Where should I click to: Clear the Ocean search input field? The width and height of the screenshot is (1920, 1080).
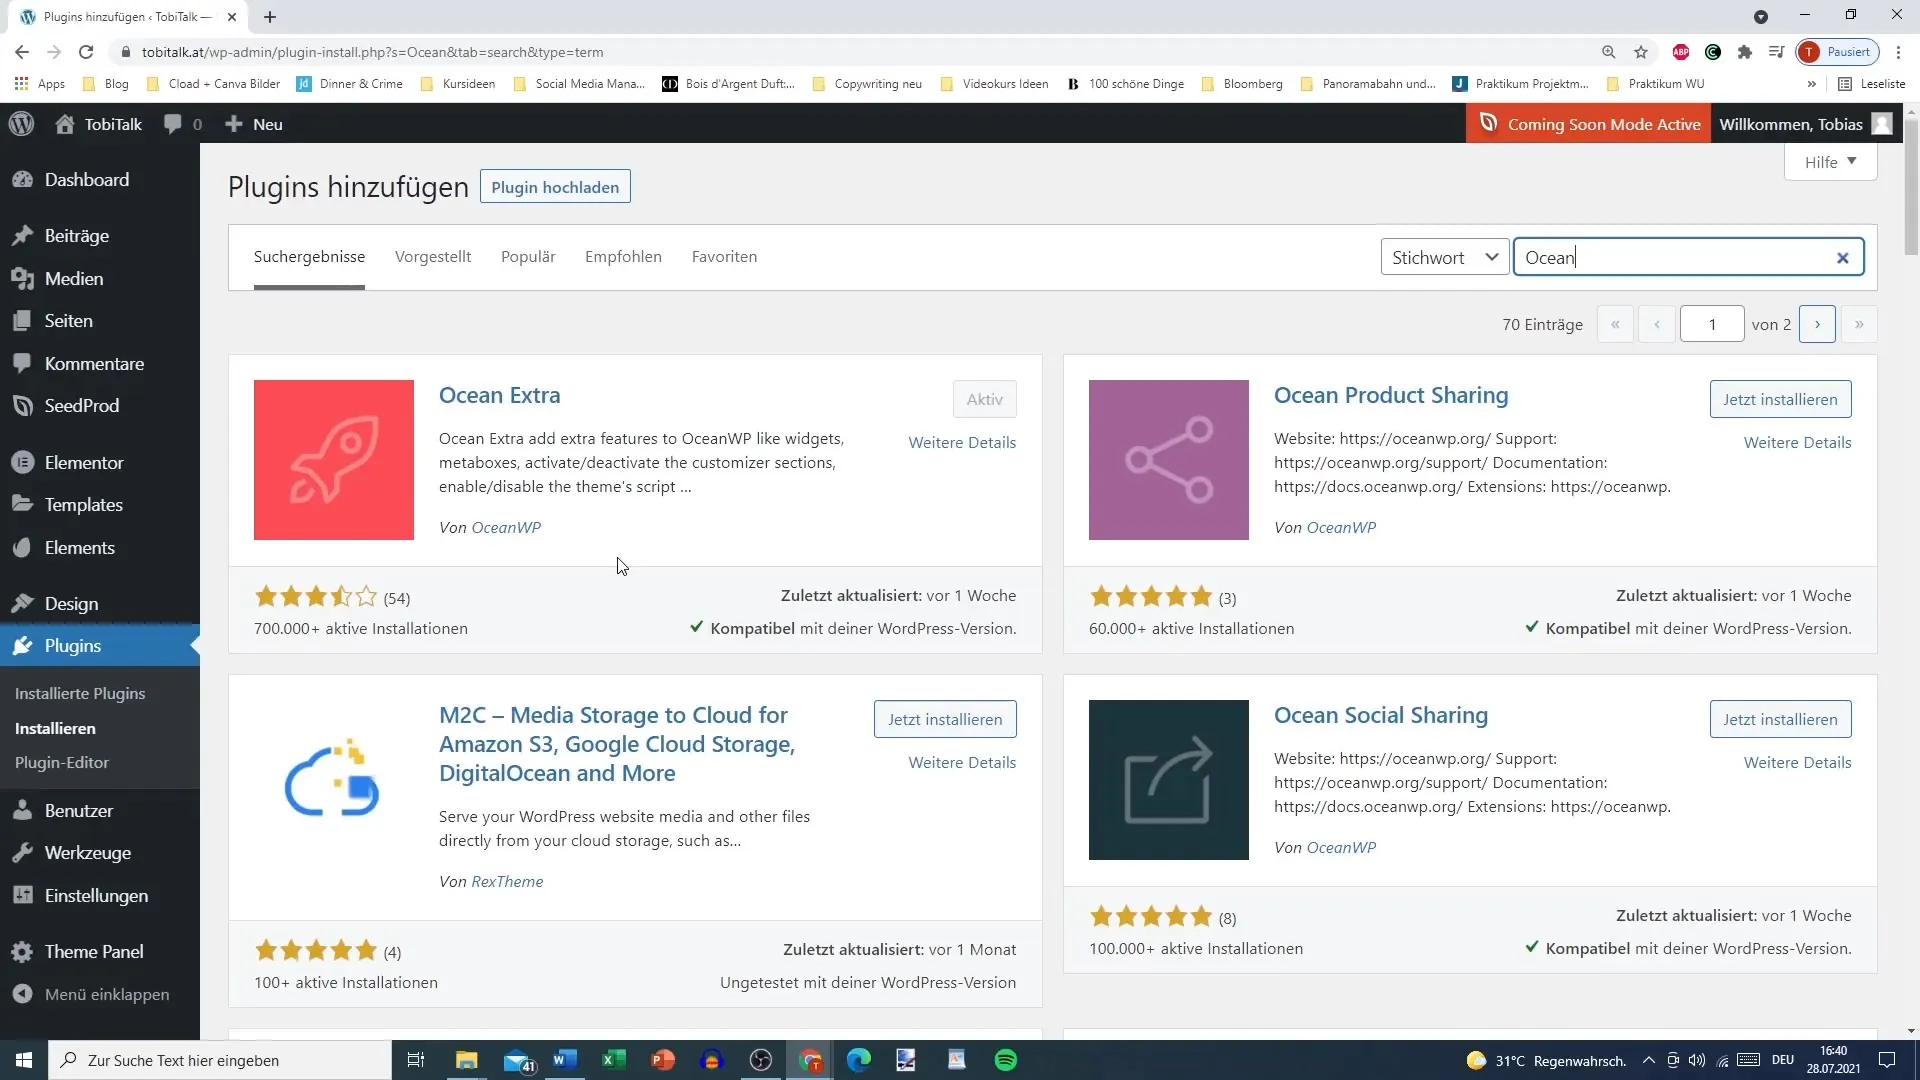click(x=1842, y=257)
